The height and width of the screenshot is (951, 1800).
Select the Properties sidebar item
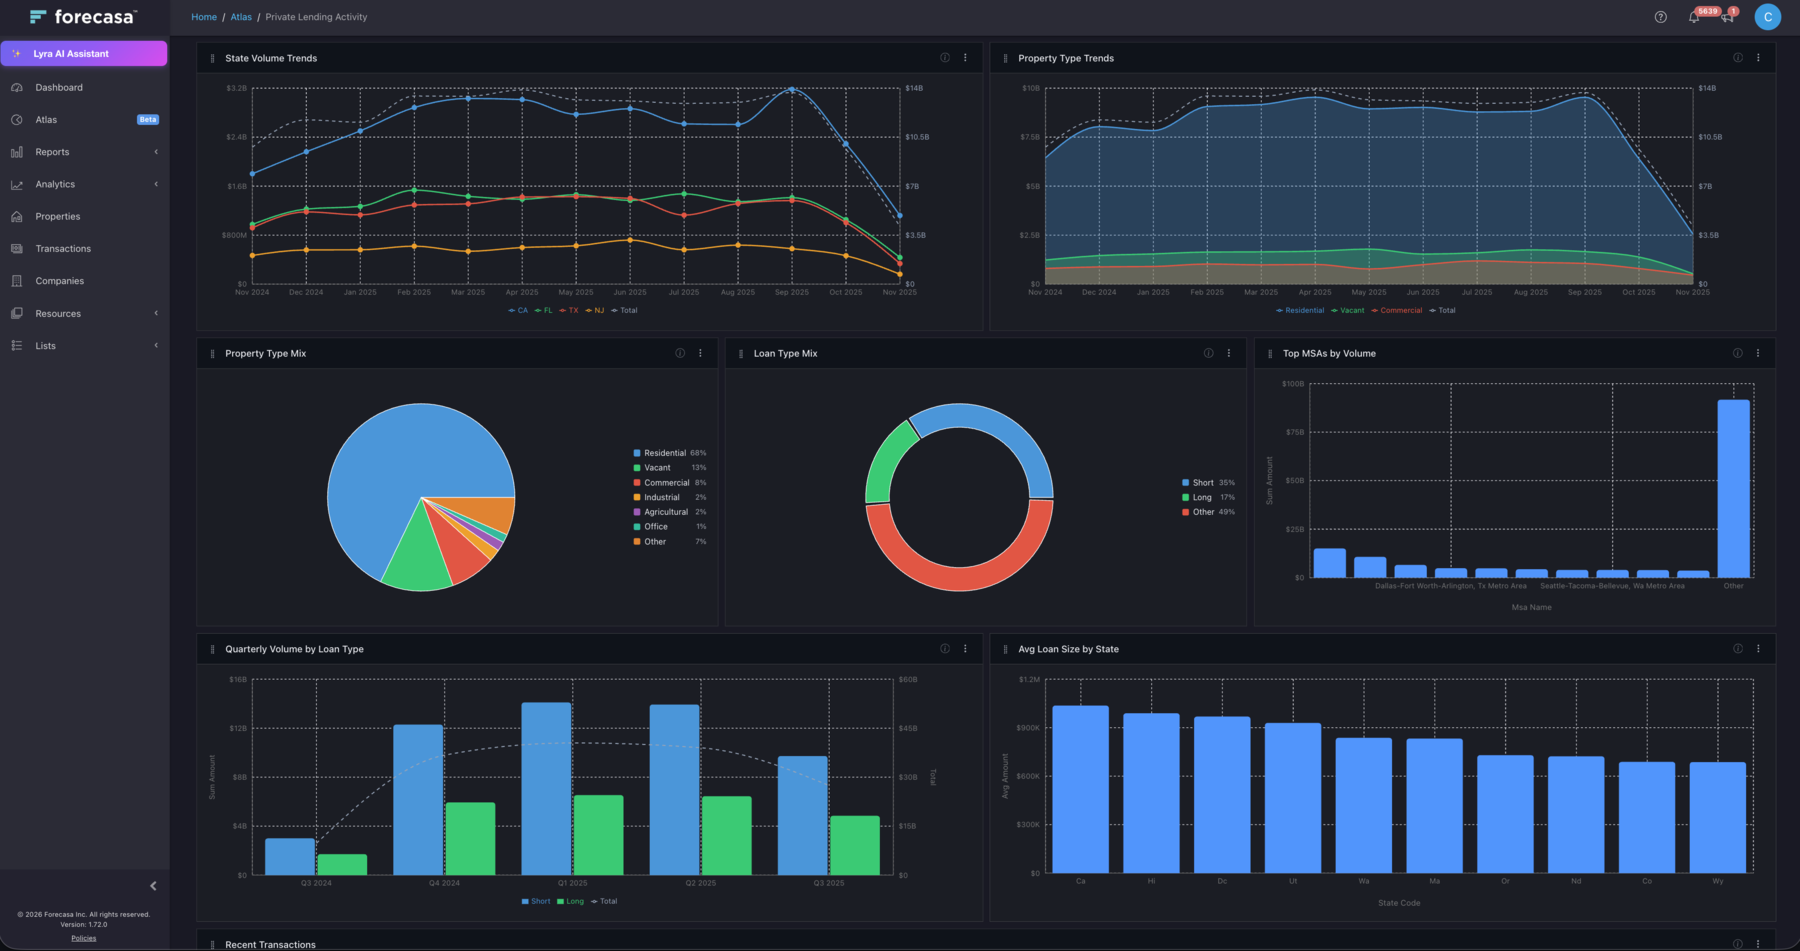[56, 216]
